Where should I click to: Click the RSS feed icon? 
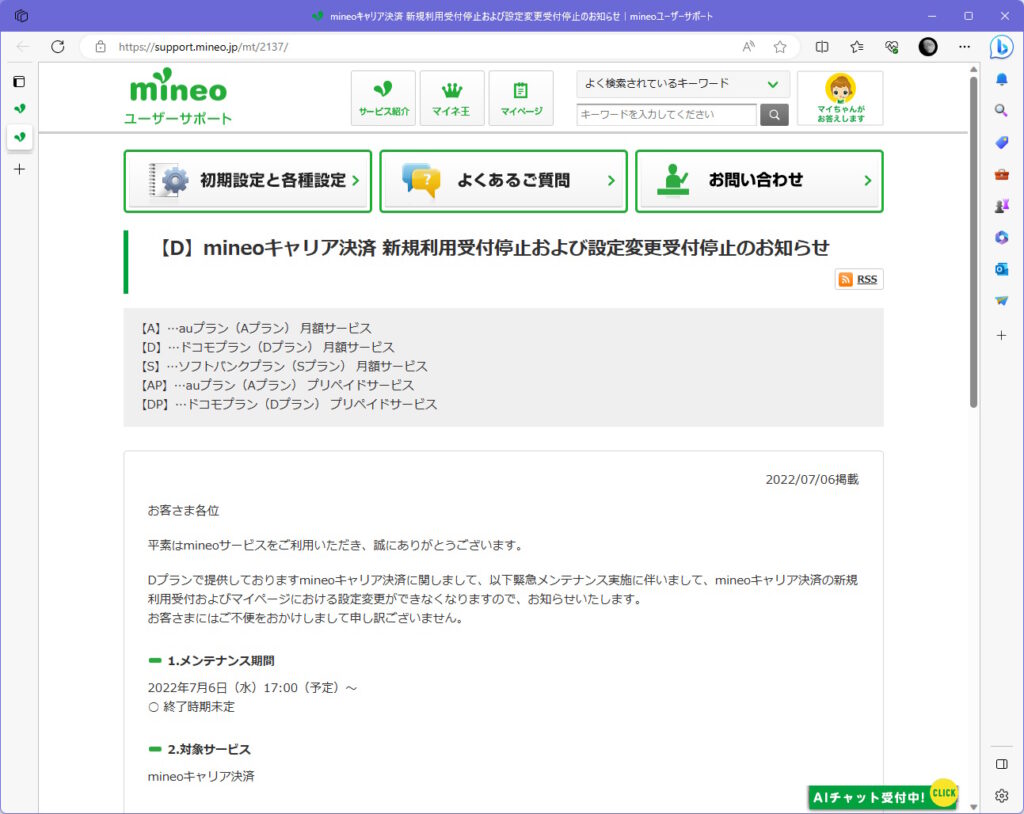pyautogui.click(x=846, y=280)
